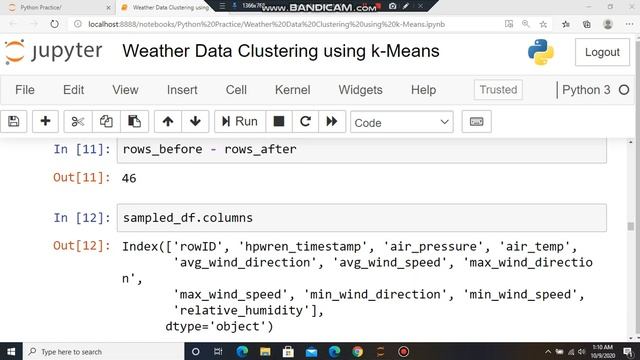Refresh the page in the browser

(54, 24)
